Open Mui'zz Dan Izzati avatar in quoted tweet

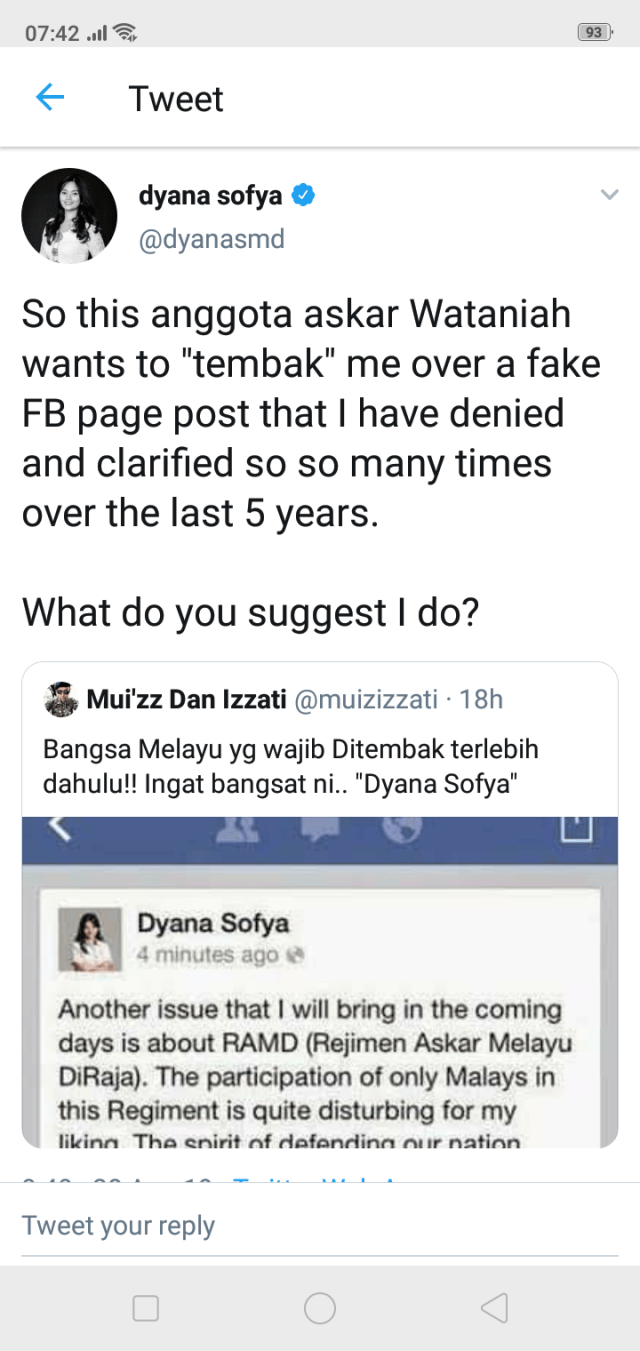tap(62, 699)
